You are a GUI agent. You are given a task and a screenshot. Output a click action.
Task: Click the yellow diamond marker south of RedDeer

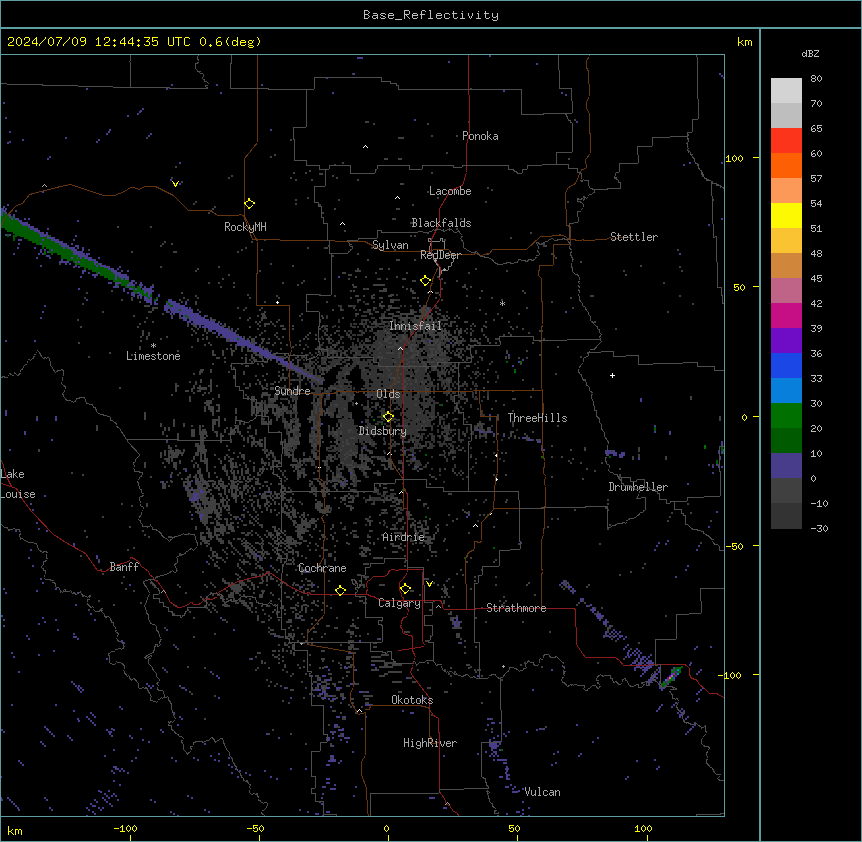coord(425,280)
